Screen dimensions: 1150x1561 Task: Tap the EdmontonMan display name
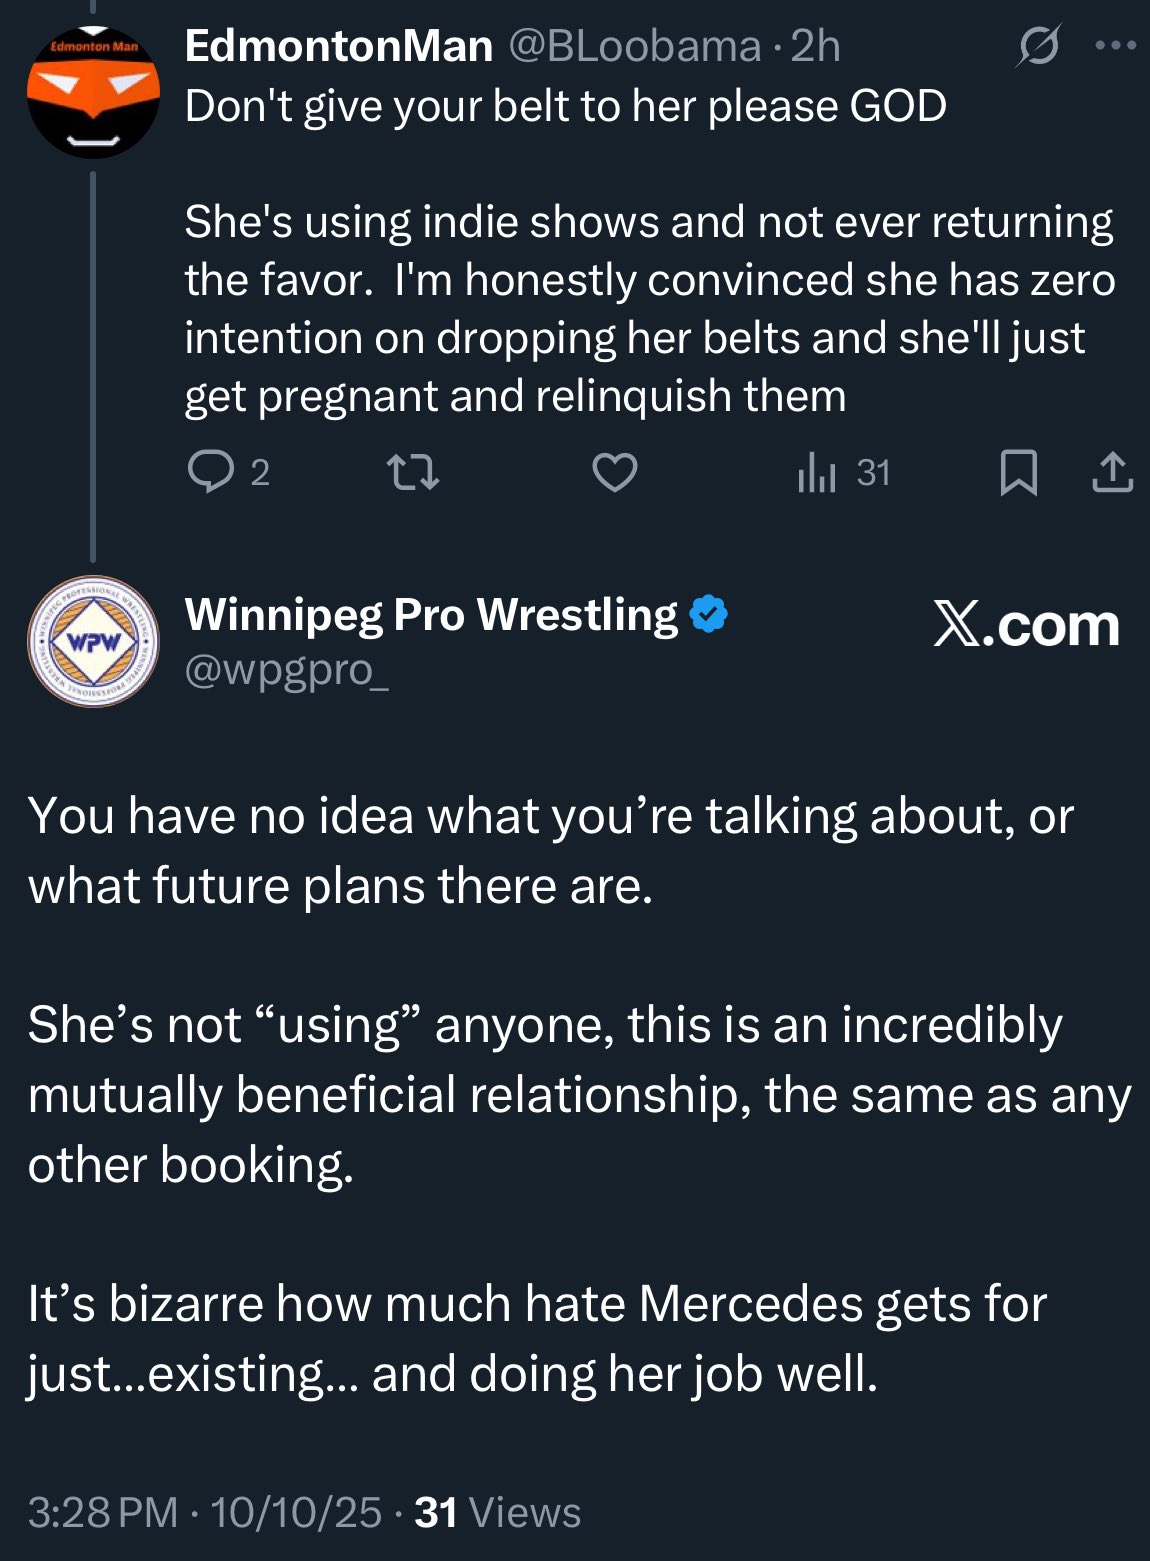coord(338,47)
